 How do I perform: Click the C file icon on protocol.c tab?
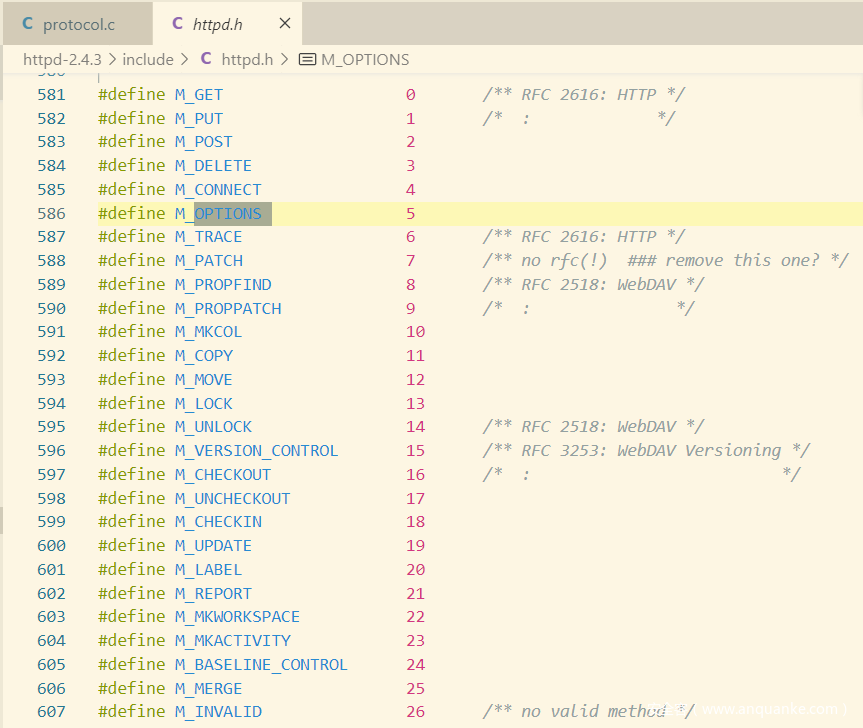pos(27,23)
